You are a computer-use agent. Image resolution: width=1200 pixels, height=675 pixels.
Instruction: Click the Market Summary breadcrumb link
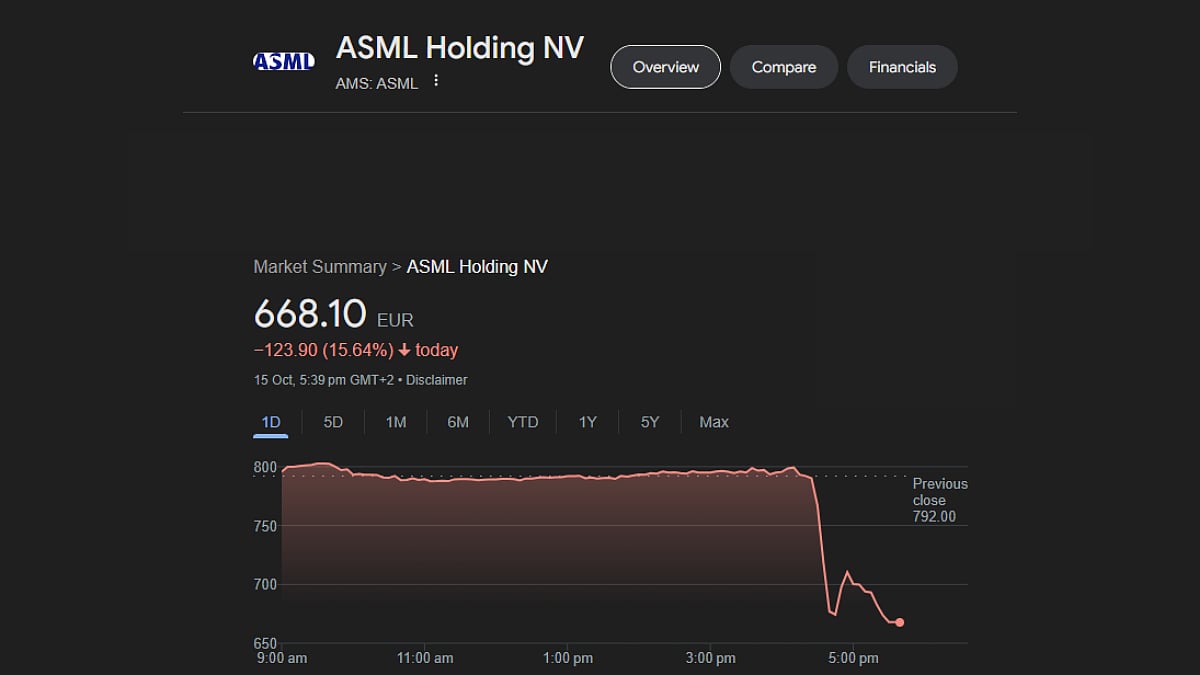(320, 267)
